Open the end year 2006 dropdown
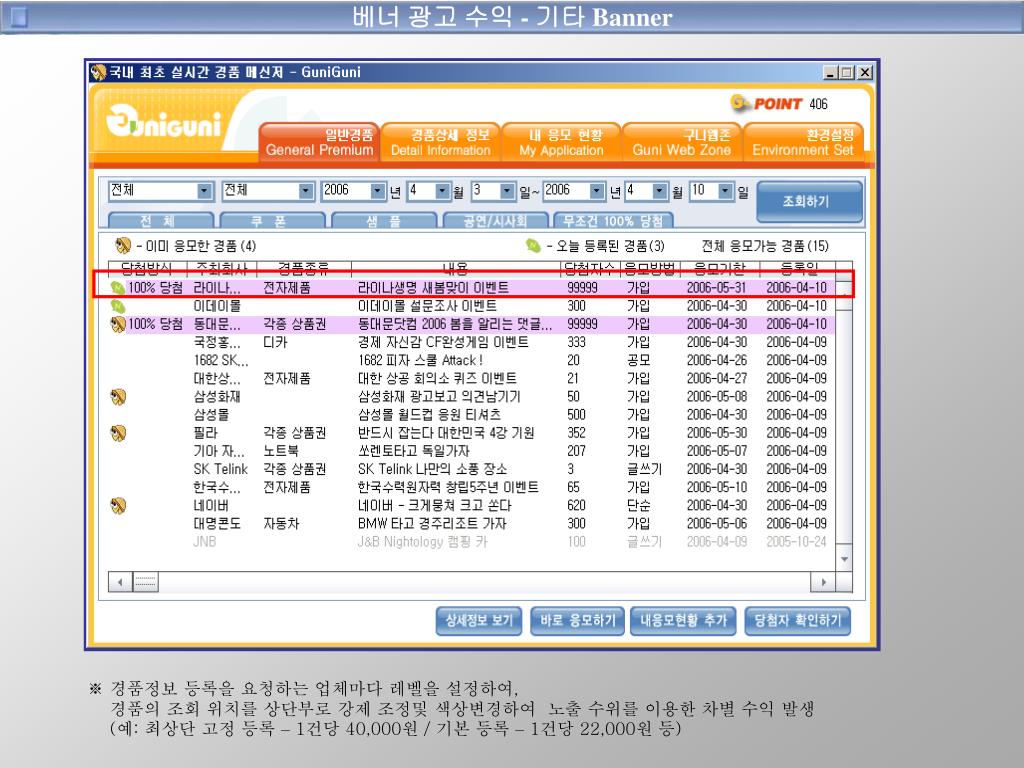This screenshot has height=768, width=1024. [x=597, y=191]
